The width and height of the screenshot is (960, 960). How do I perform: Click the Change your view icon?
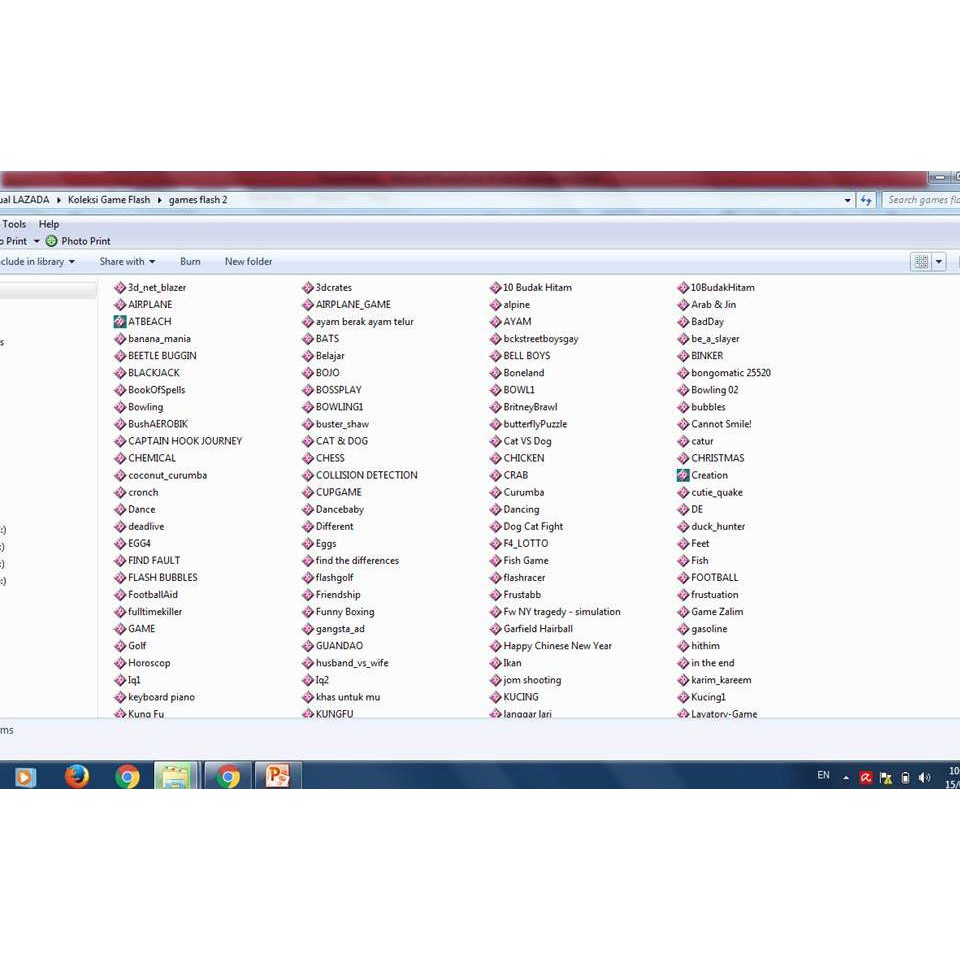tap(921, 262)
